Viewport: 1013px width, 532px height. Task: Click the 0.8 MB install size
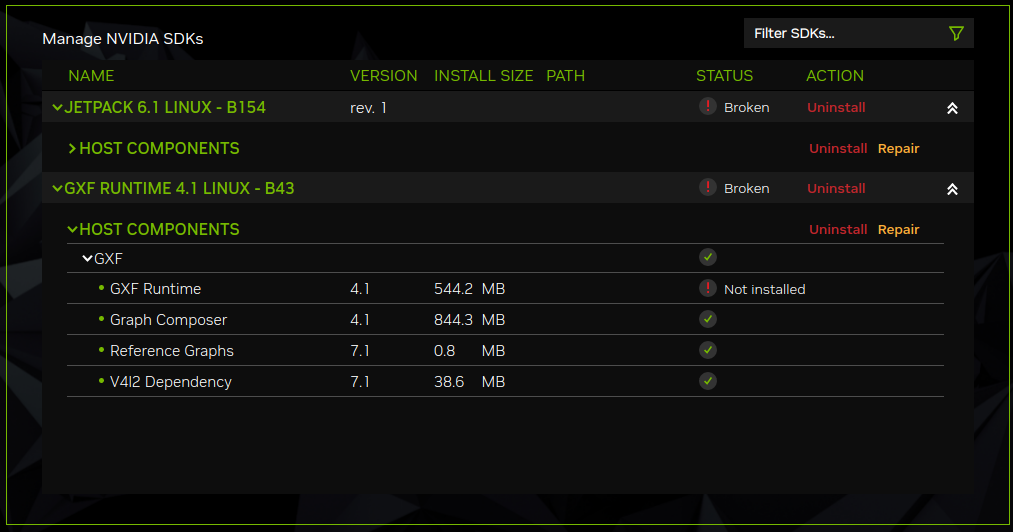(x=470, y=351)
